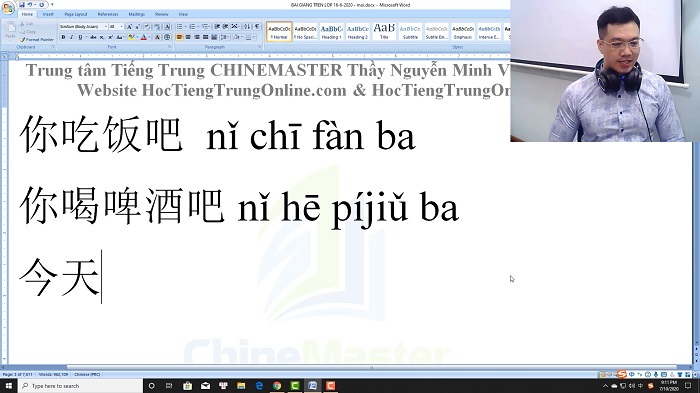
Task: Click the Enclose Characters icon
Action: click(167, 37)
